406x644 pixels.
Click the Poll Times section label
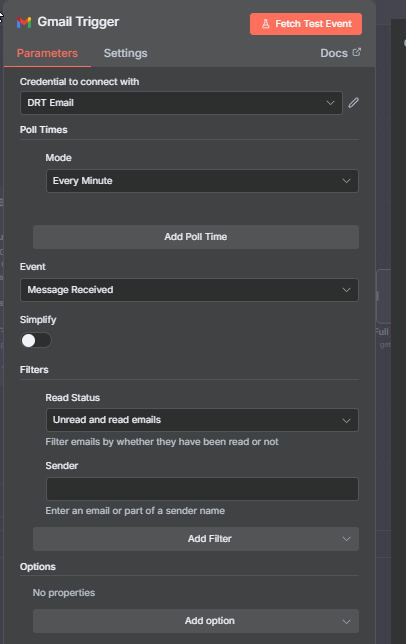coord(44,130)
